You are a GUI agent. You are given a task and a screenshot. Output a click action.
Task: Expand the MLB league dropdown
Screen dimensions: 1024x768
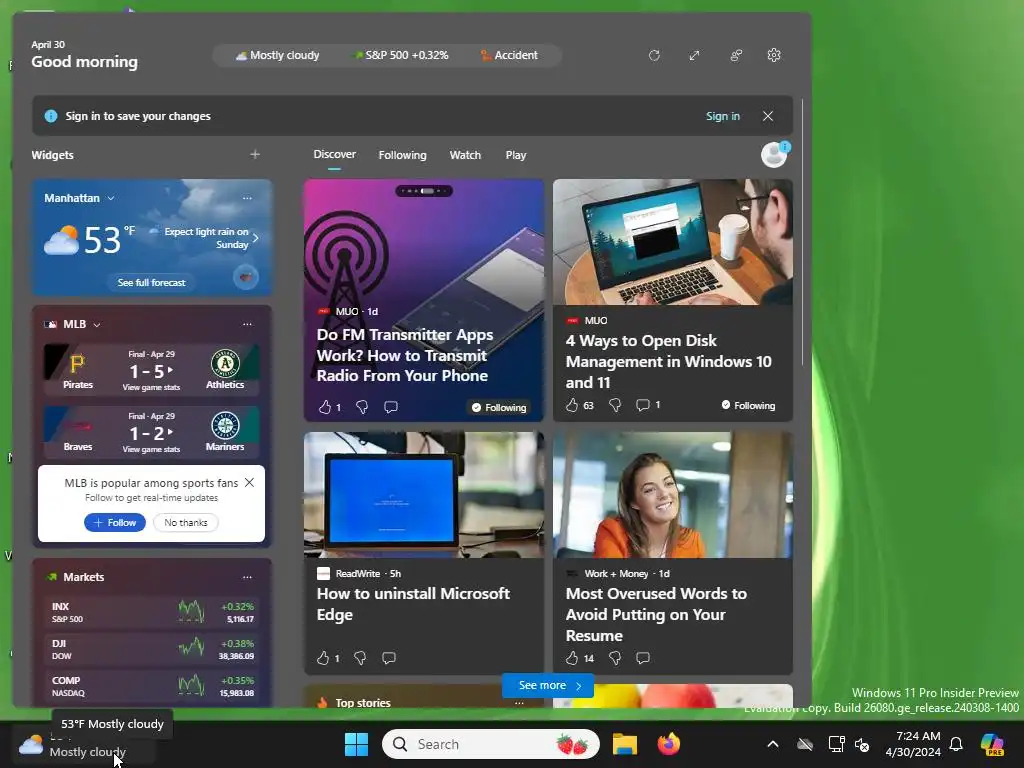(97, 325)
